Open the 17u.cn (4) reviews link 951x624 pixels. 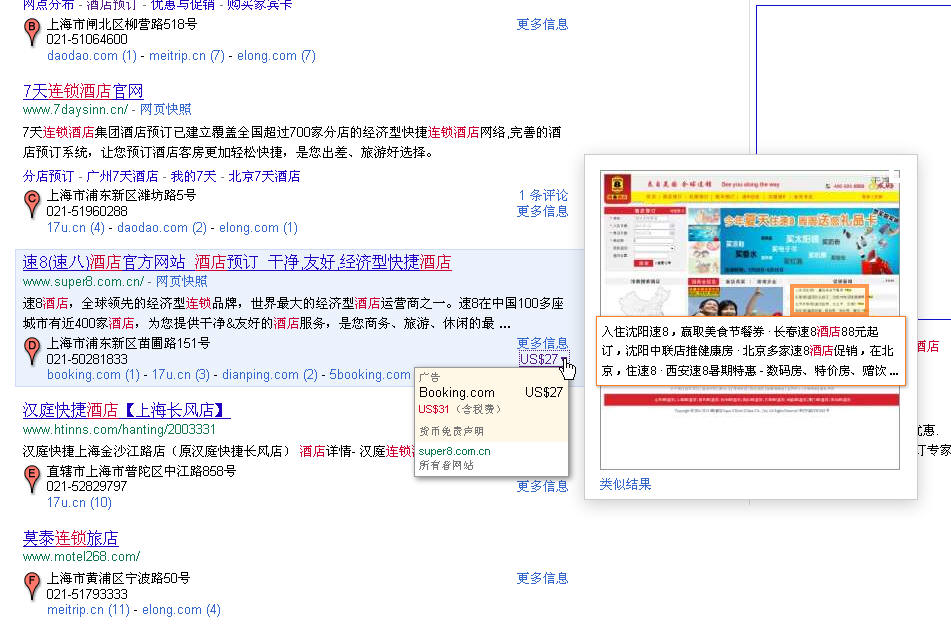click(x=76, y=228)
